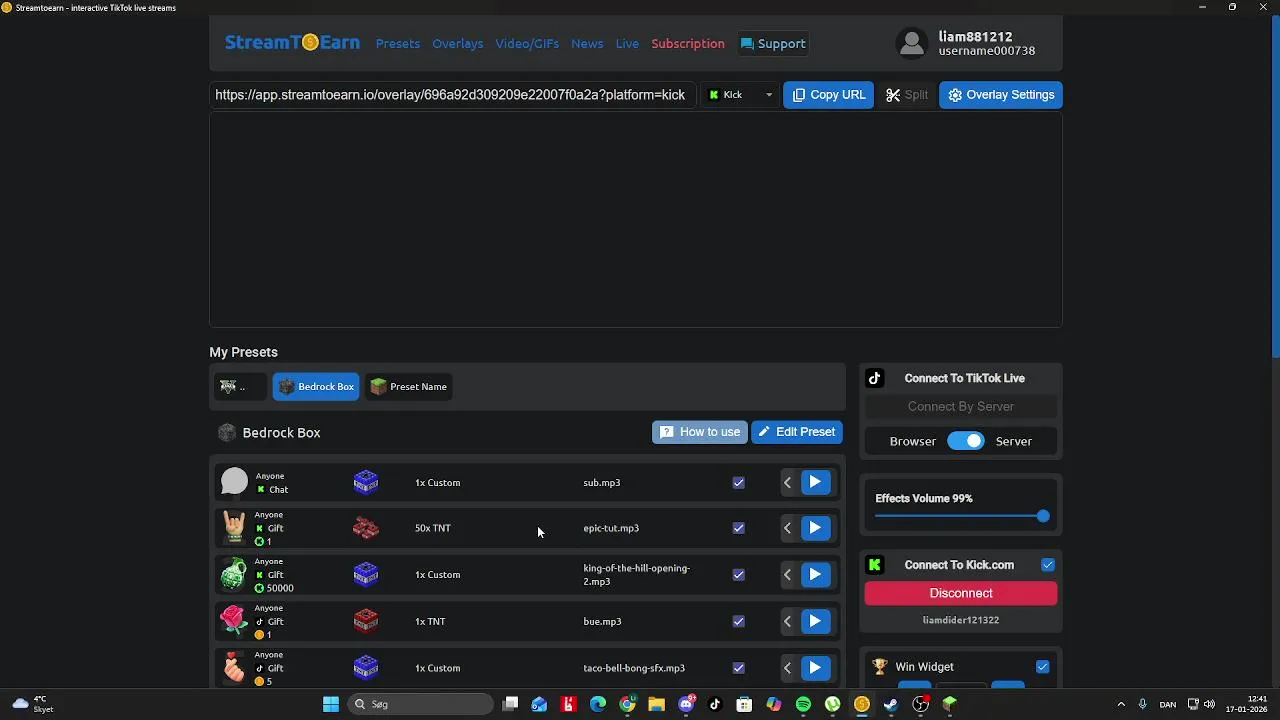This screenshot has width=1280, height=720.
Task: Click the finger heart gift icon in taco-bell row
Action: [x=234, y=667]
